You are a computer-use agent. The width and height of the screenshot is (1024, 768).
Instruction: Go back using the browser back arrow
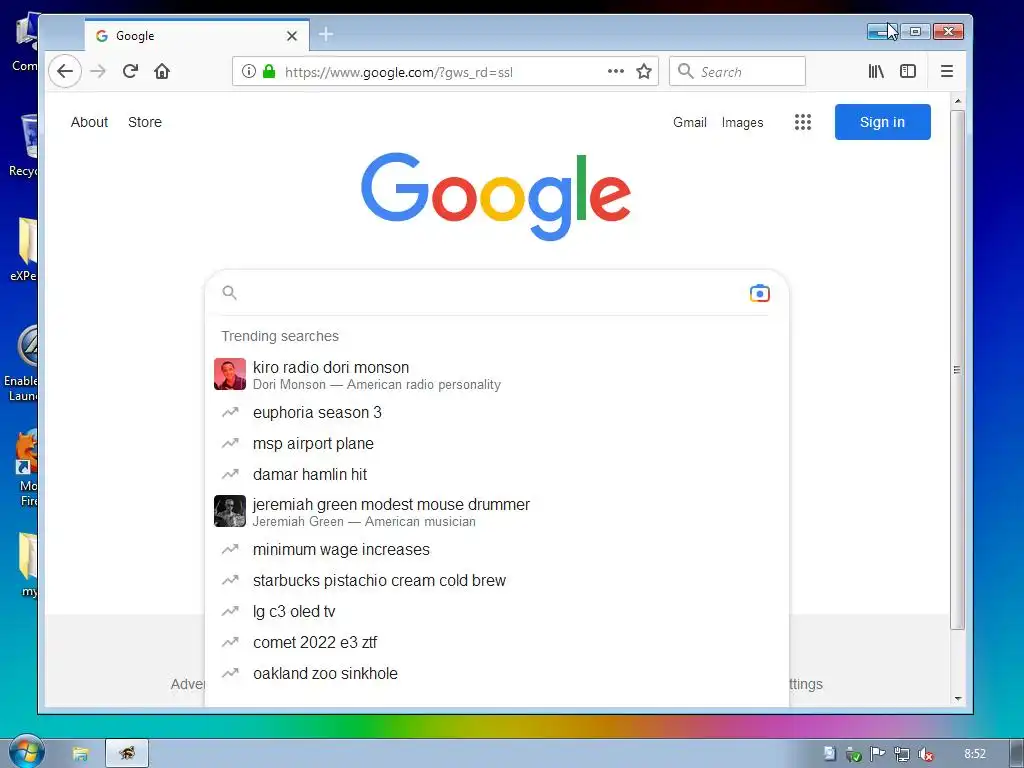[x=65, y=71]
